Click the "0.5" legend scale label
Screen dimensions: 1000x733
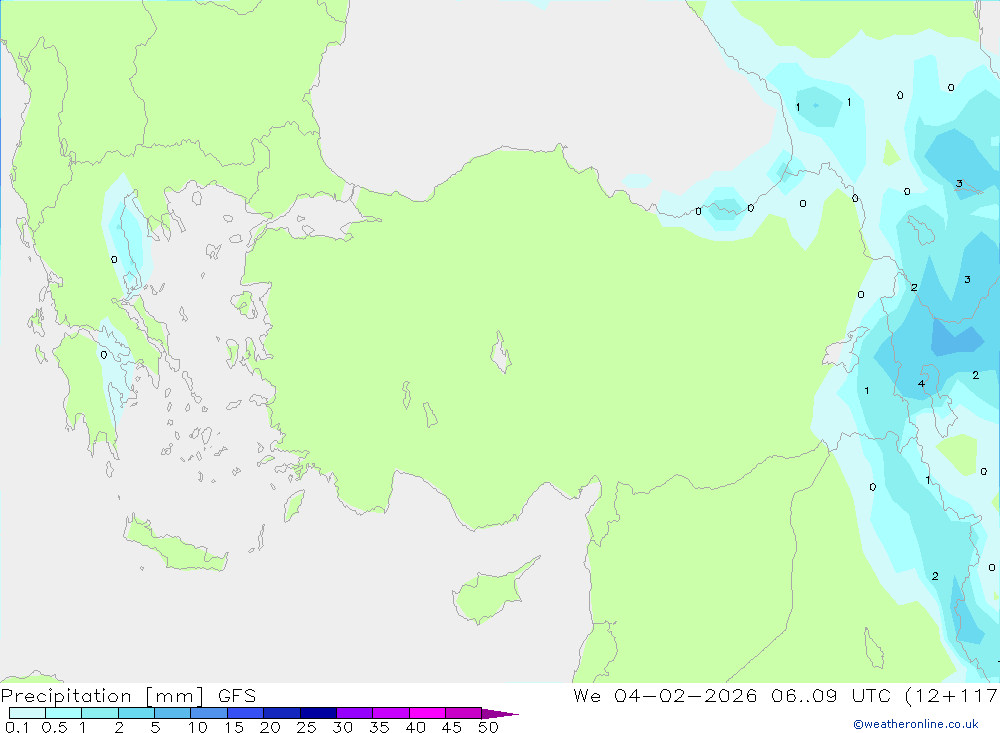coord(54,727)
